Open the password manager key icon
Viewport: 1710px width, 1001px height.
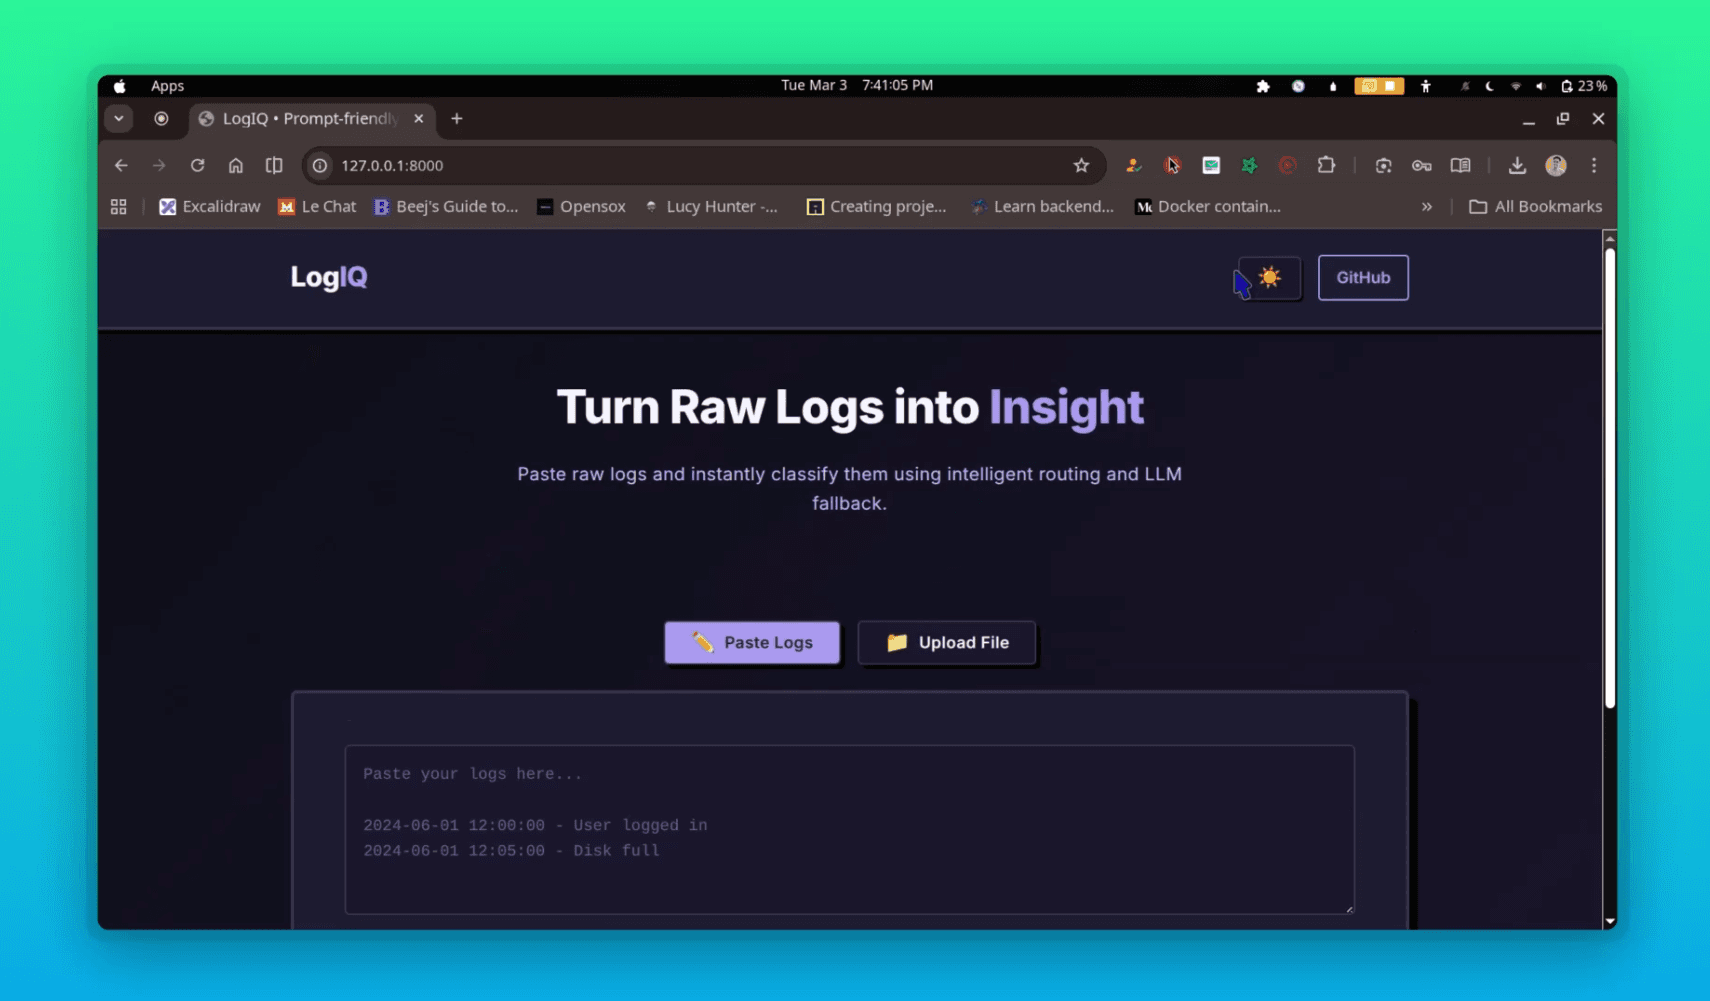(x=1421, y=166)
